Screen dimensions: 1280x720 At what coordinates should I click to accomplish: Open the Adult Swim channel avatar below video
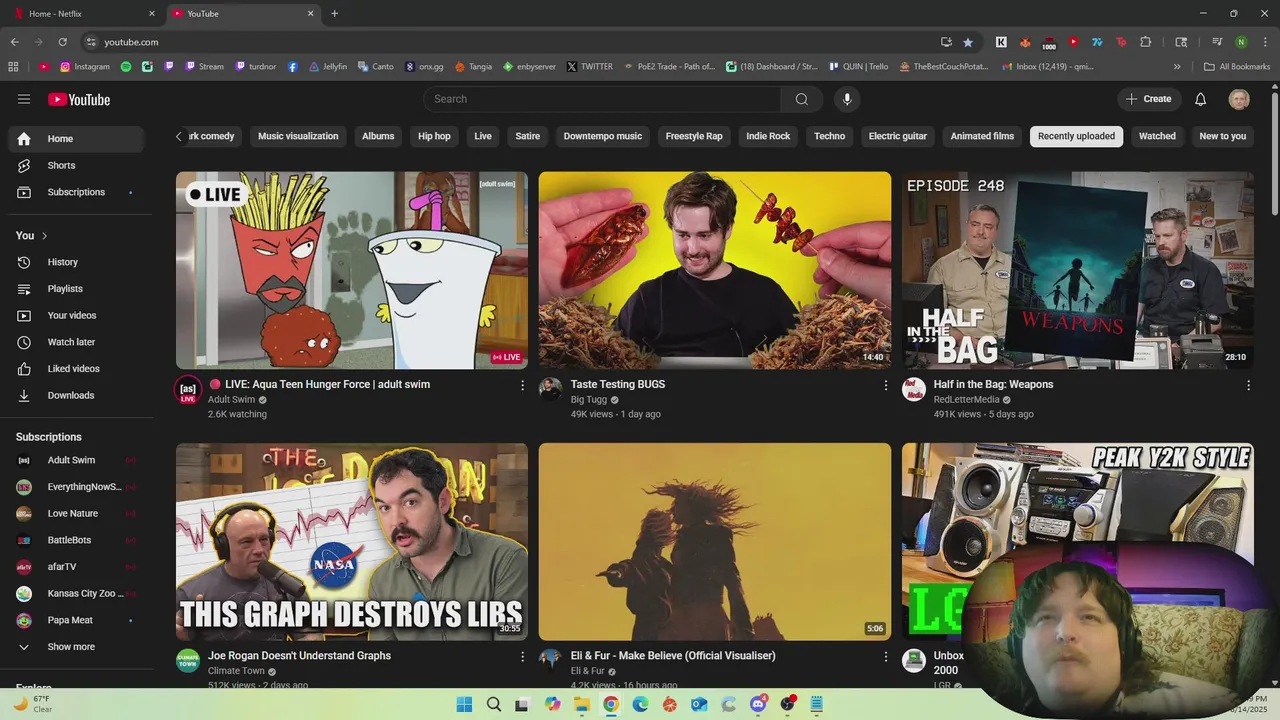point(188,390)
